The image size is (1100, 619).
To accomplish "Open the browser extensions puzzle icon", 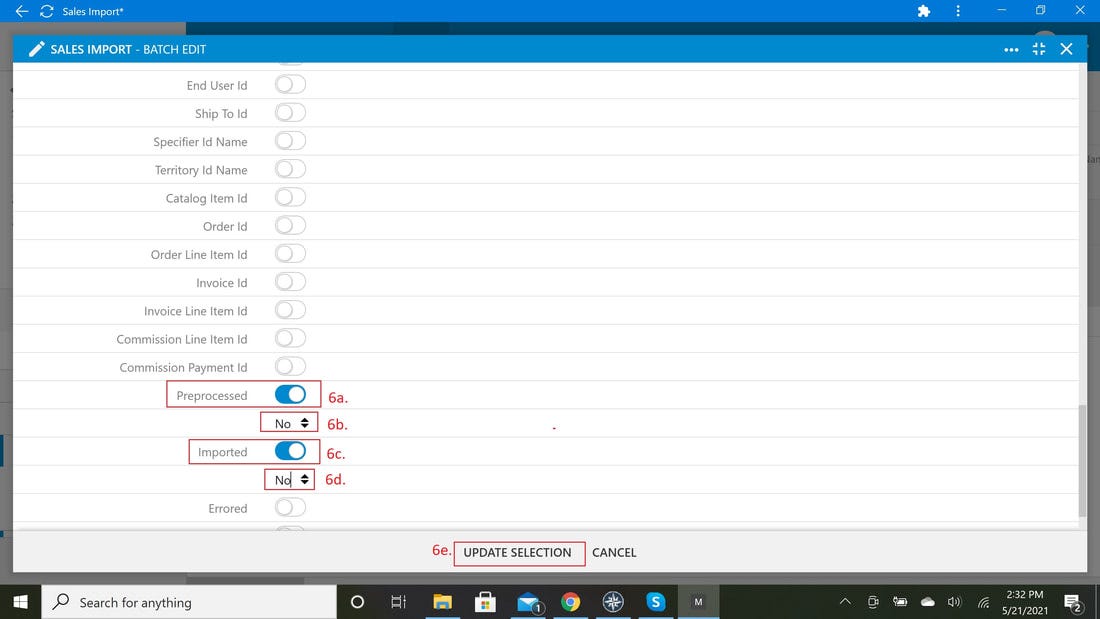I will pos(924,11).
